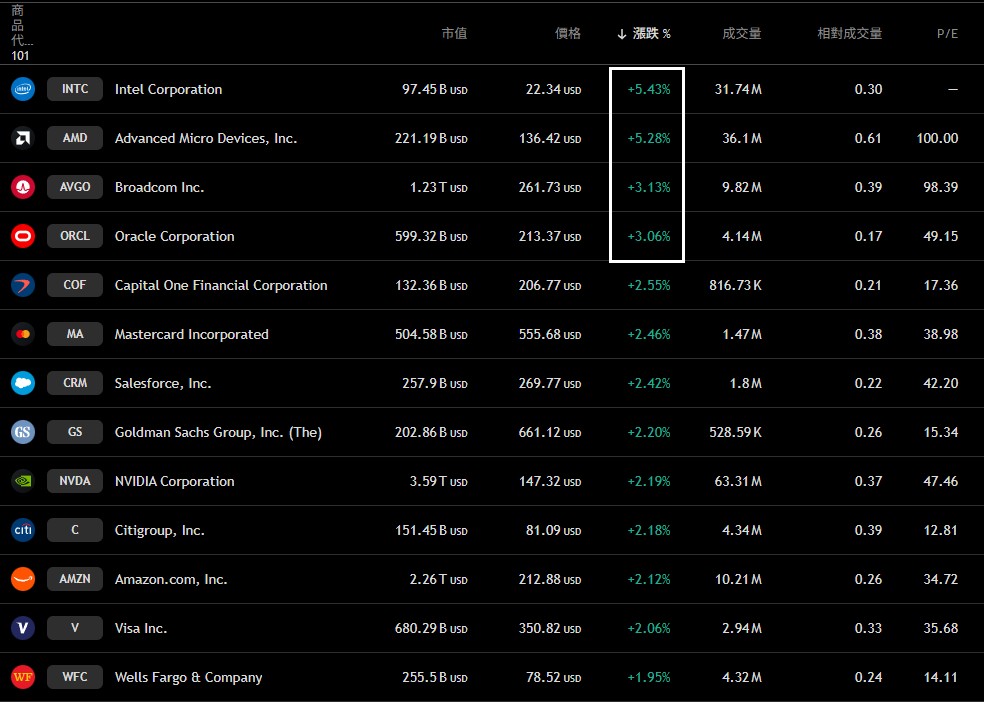This screenshot has height=702, width=984.
Task: Click the Amazon logo icon
Action: 22,579
